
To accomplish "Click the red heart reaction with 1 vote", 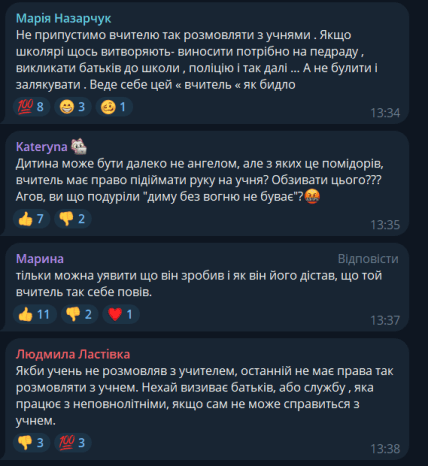I will click(121, 314).
